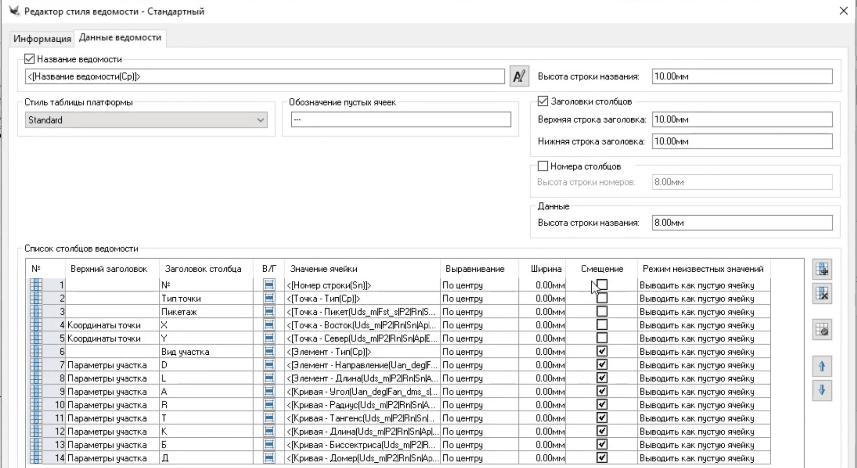Click В/Г icon in Пикетаж row

pos(268,312)
